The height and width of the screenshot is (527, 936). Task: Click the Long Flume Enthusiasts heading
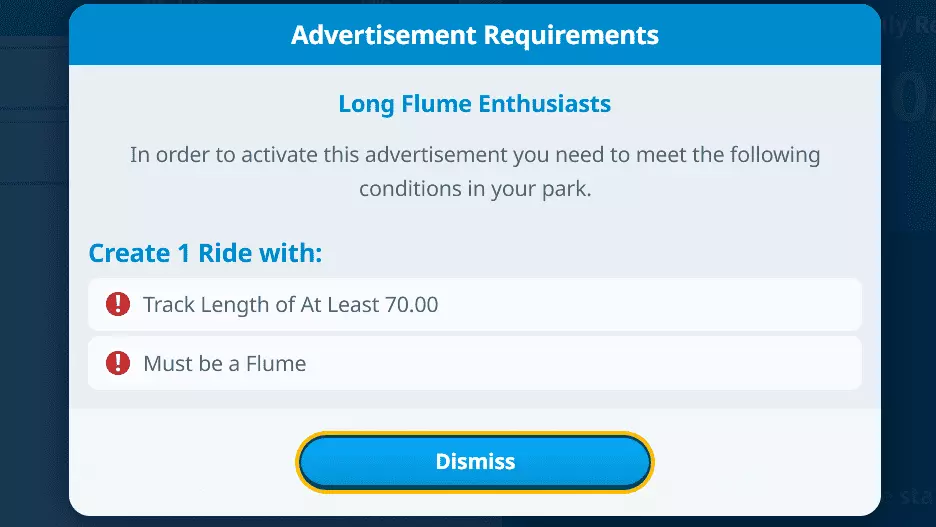tap(475, 103)
